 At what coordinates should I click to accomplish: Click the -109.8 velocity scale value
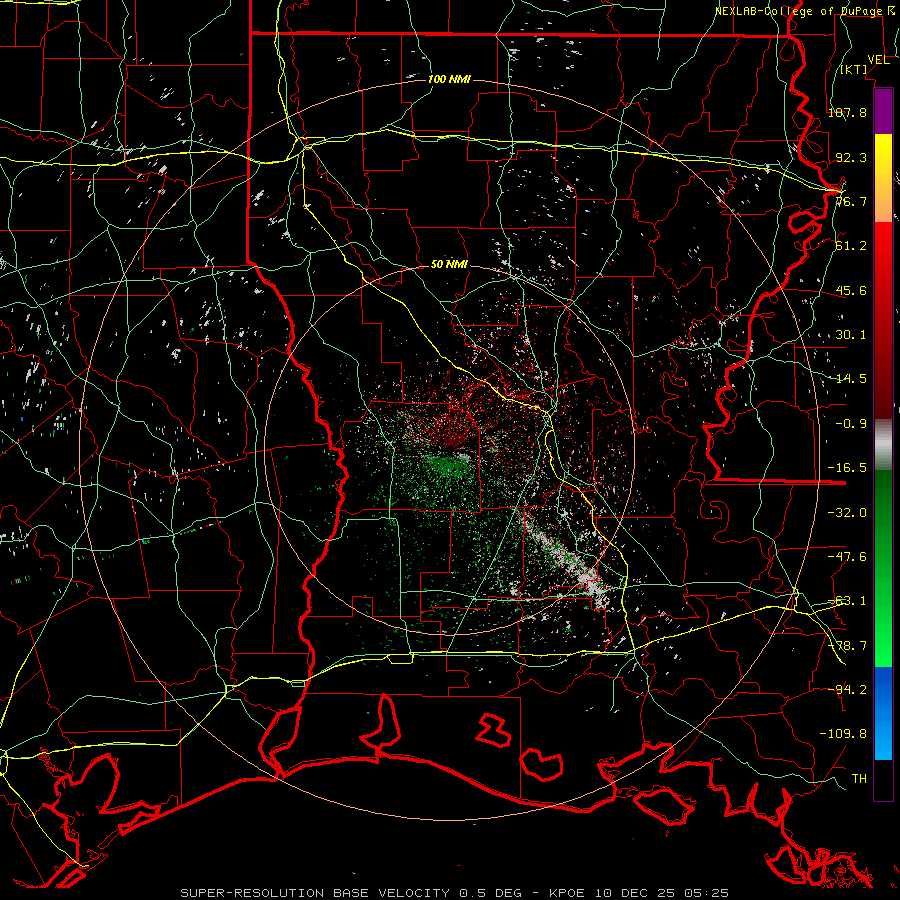(x=843, y=734)
